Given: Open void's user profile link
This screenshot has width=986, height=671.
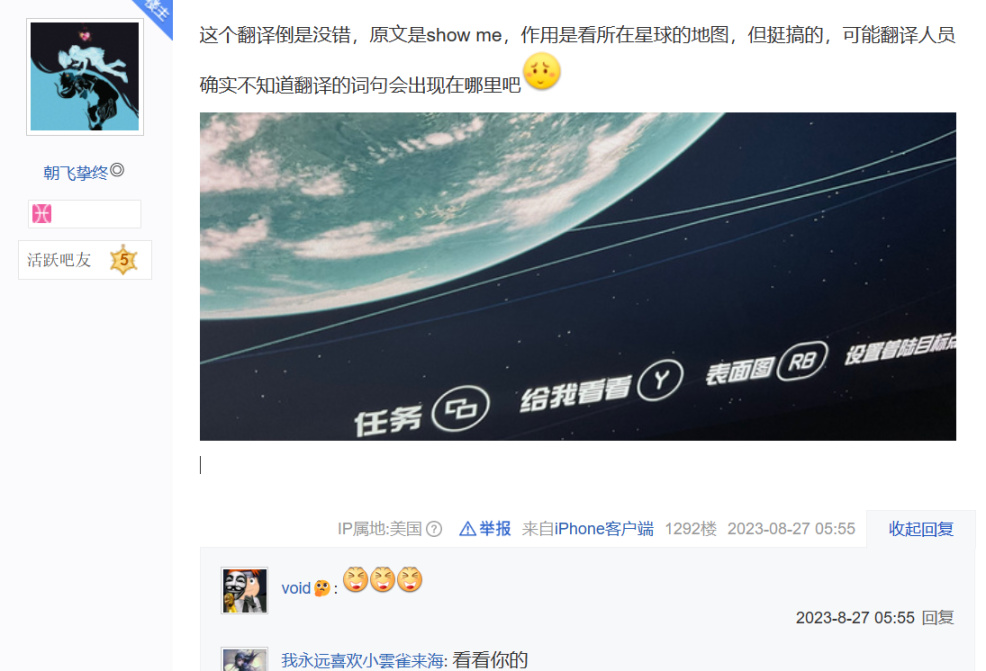Looking at the screenshot, I should coord(296,589).
